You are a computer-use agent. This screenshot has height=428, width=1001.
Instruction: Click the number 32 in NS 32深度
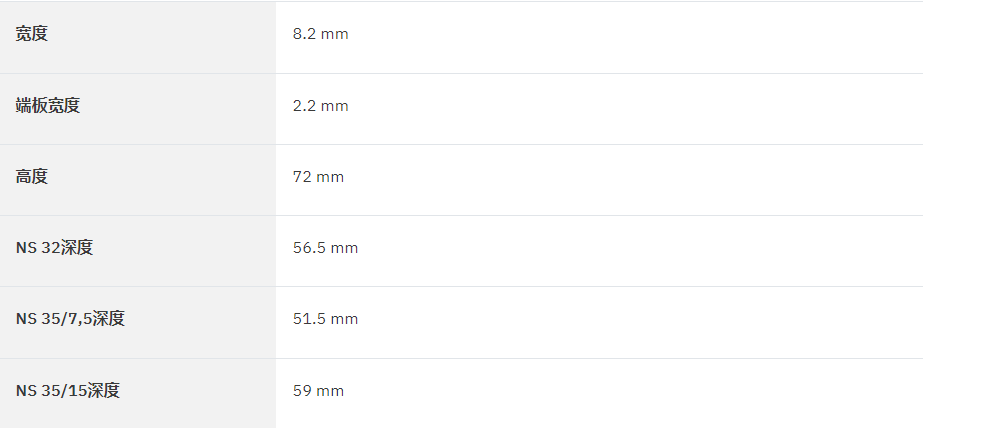50,248
